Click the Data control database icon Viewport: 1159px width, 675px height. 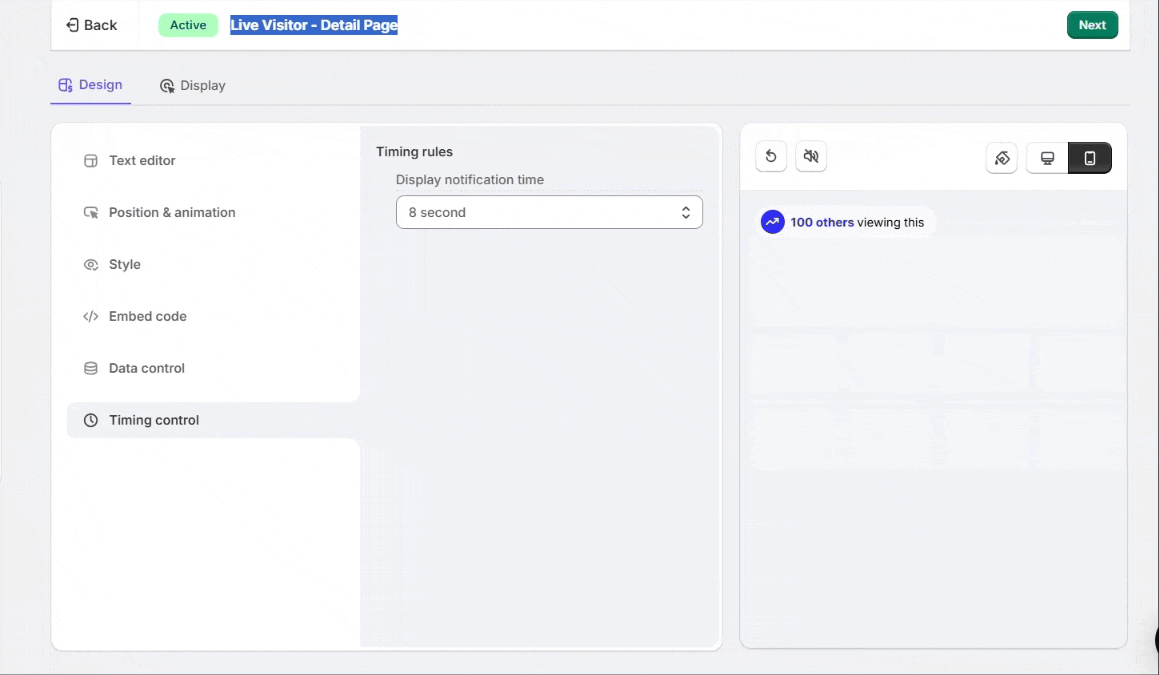tap(91, 368)
